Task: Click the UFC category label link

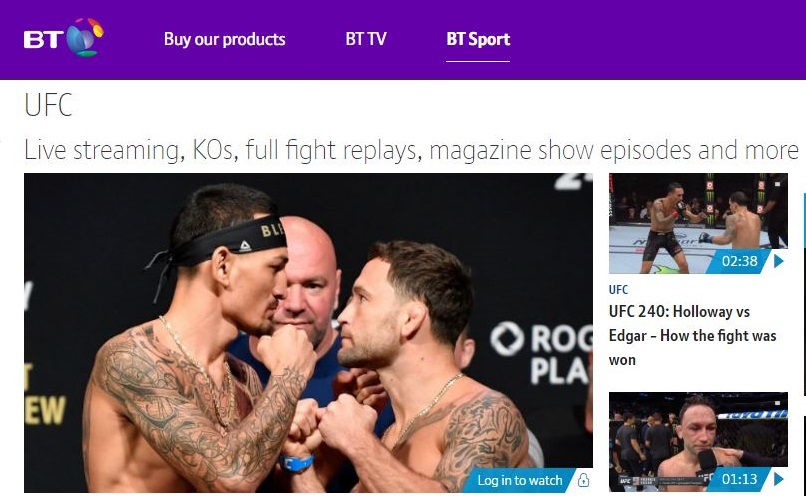Action: click(x=618, y=289)
